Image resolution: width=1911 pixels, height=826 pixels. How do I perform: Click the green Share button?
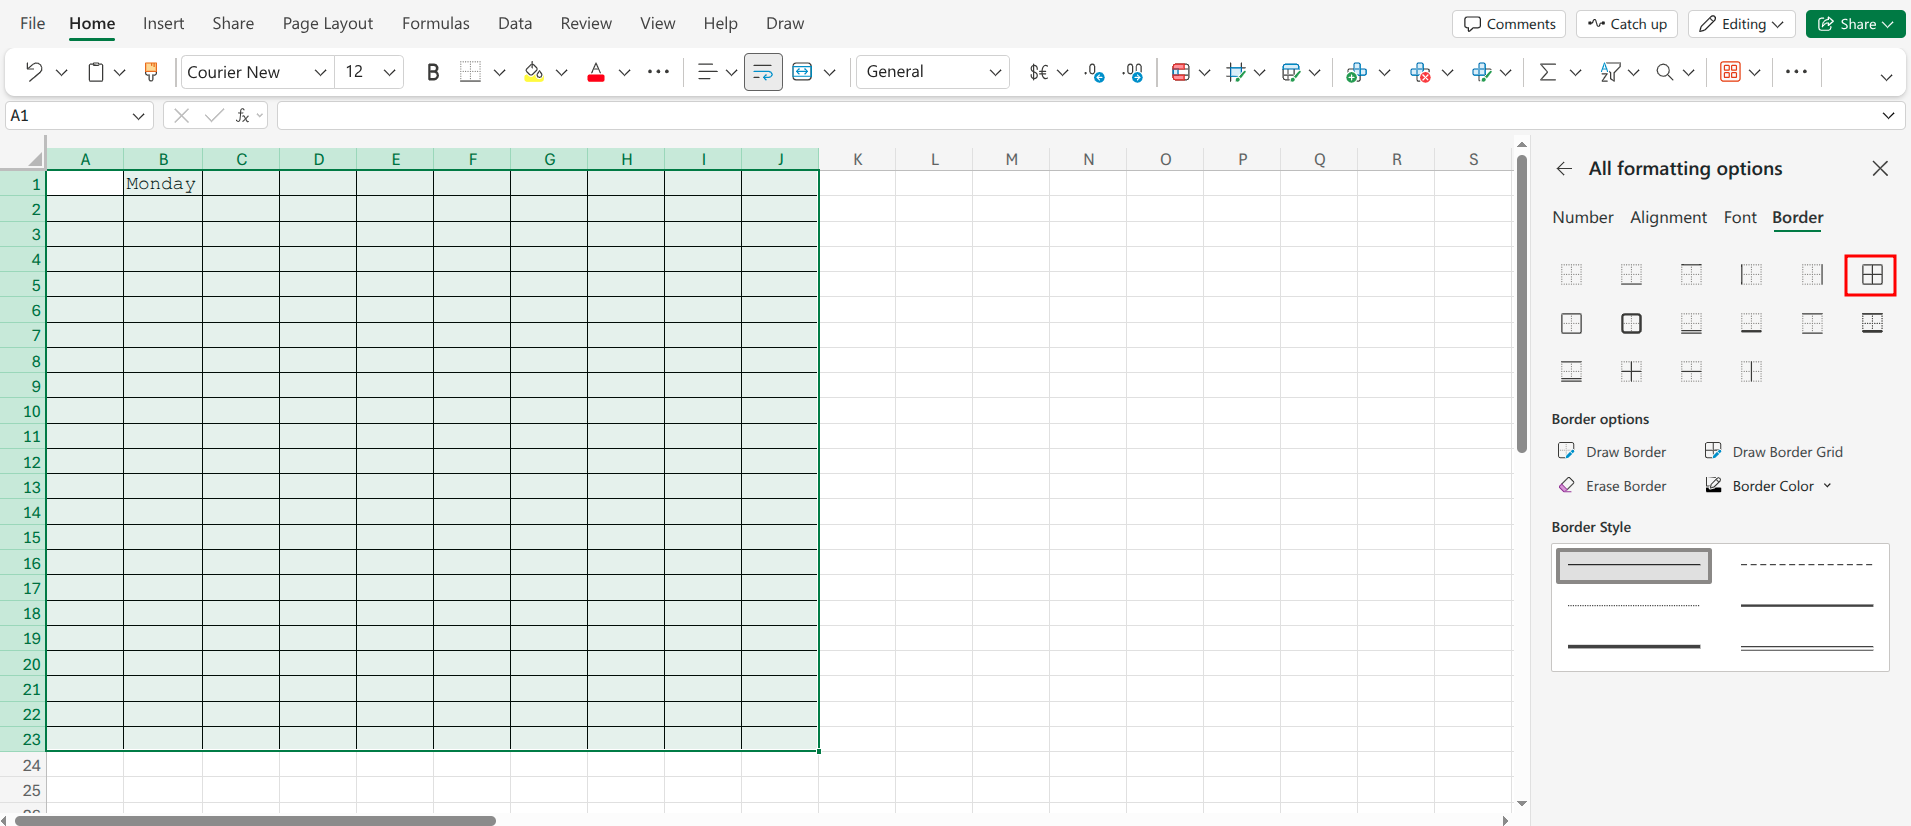coord(1856,24)
